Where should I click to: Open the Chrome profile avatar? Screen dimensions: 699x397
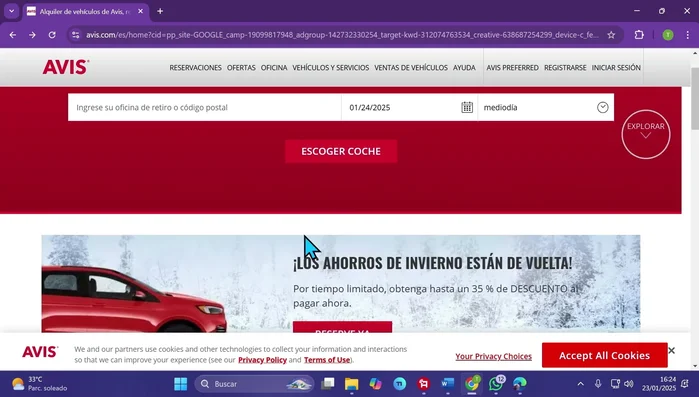(668, 35)
